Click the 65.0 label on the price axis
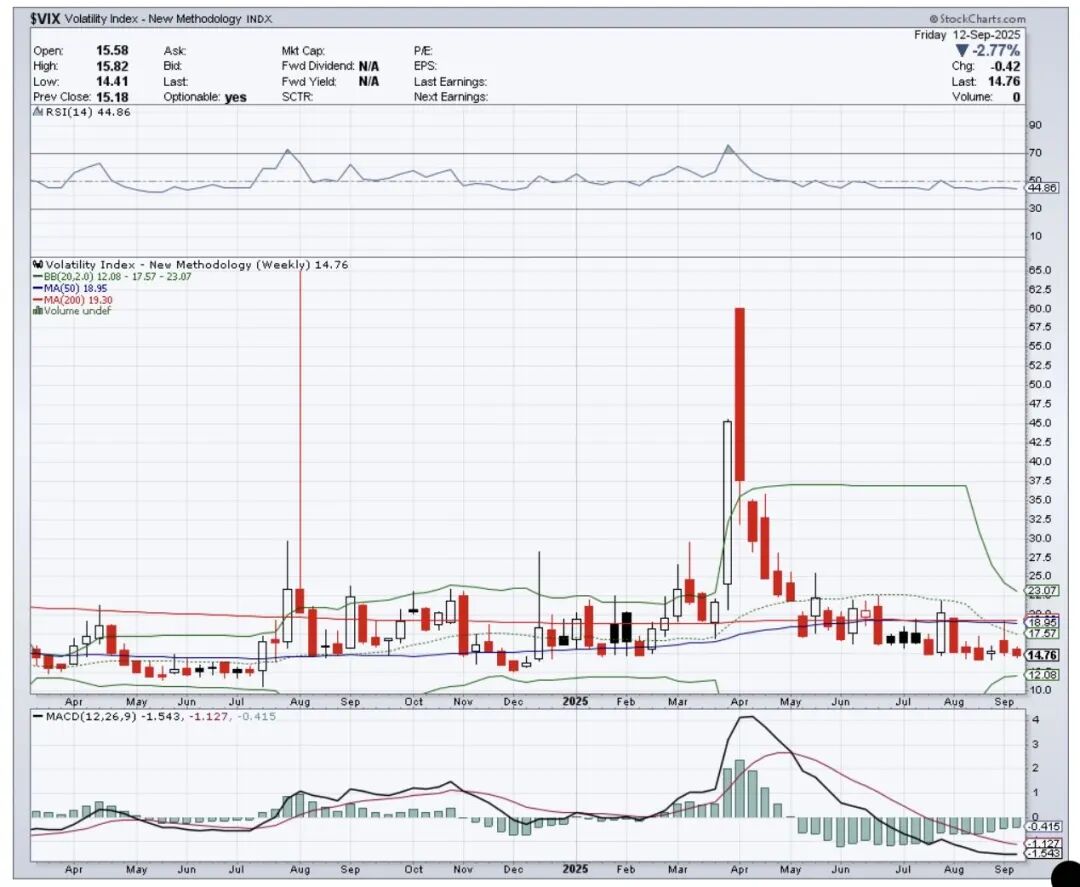 pyautogui.click(x=1039, y=271)
